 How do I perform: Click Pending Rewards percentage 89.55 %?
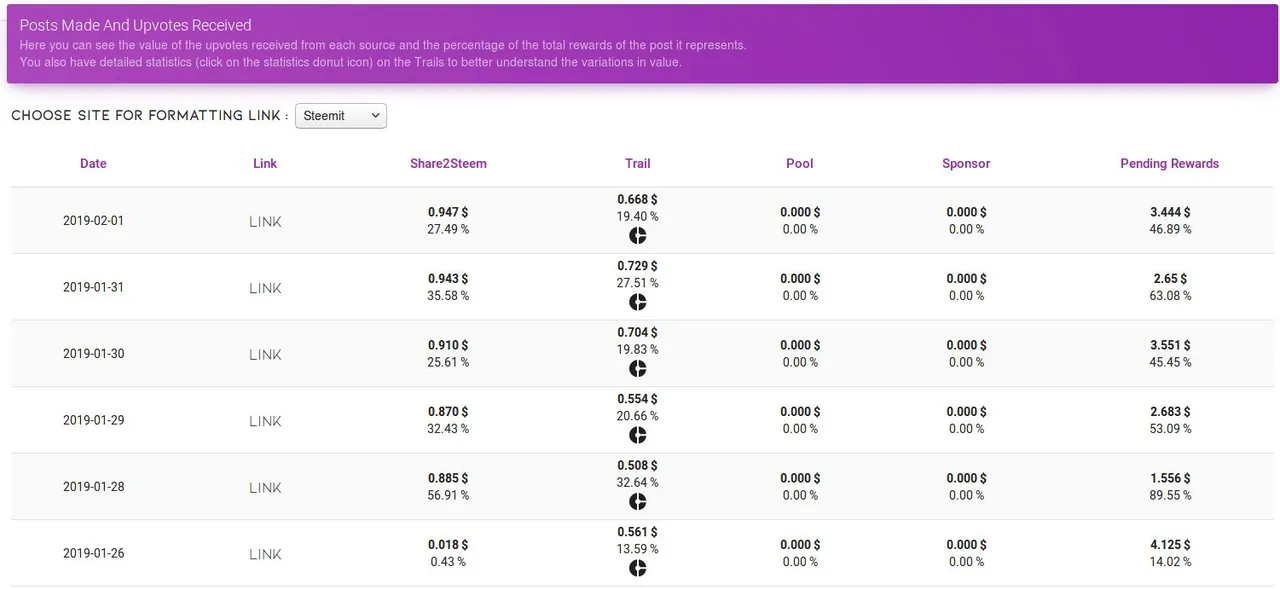click(1170, 495)
